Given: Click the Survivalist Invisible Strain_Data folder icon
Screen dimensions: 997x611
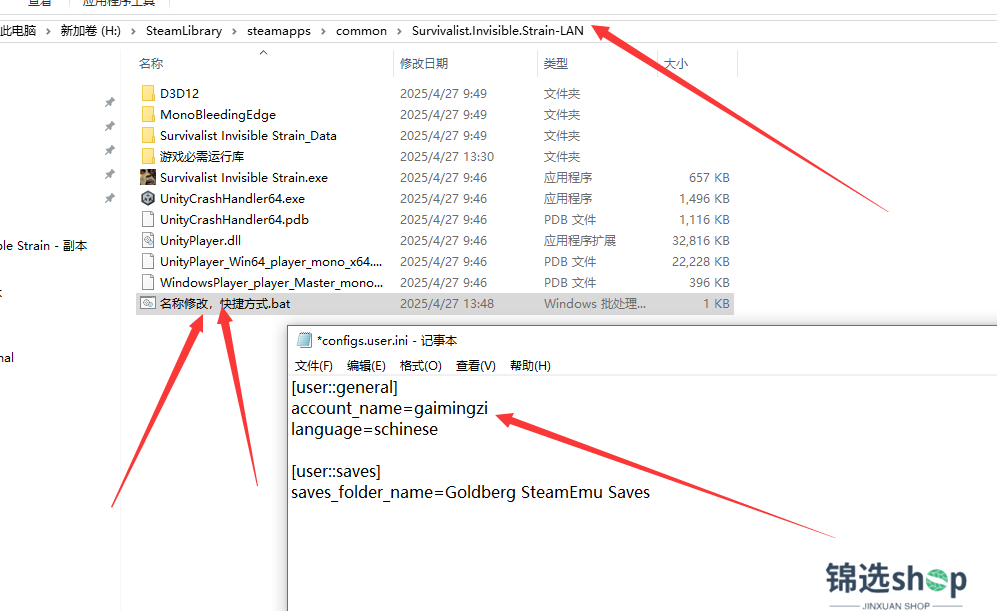Looking at the screenshot, I should (x=148, y=135).
